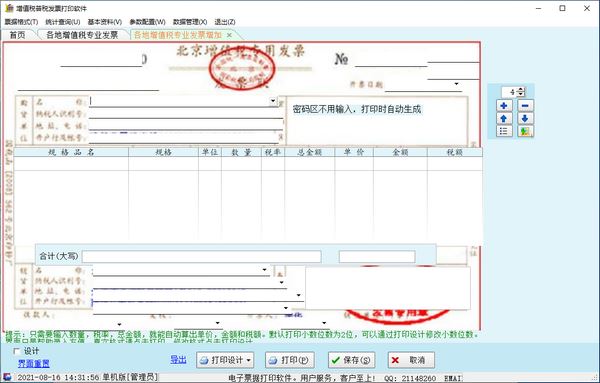The width and height of the screenshot is (600, 383).
Task: Open the issuer (开票人) dropdown arrow
Action: (324, 323)
